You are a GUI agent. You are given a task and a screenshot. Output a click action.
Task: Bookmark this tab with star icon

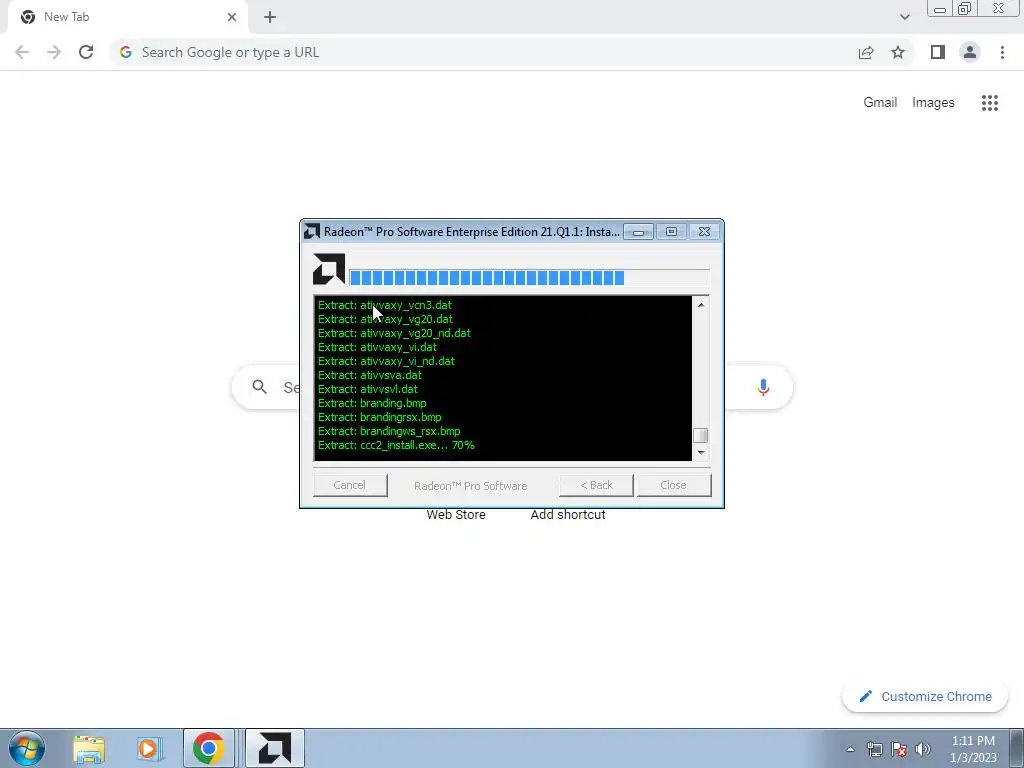(898, 52)
